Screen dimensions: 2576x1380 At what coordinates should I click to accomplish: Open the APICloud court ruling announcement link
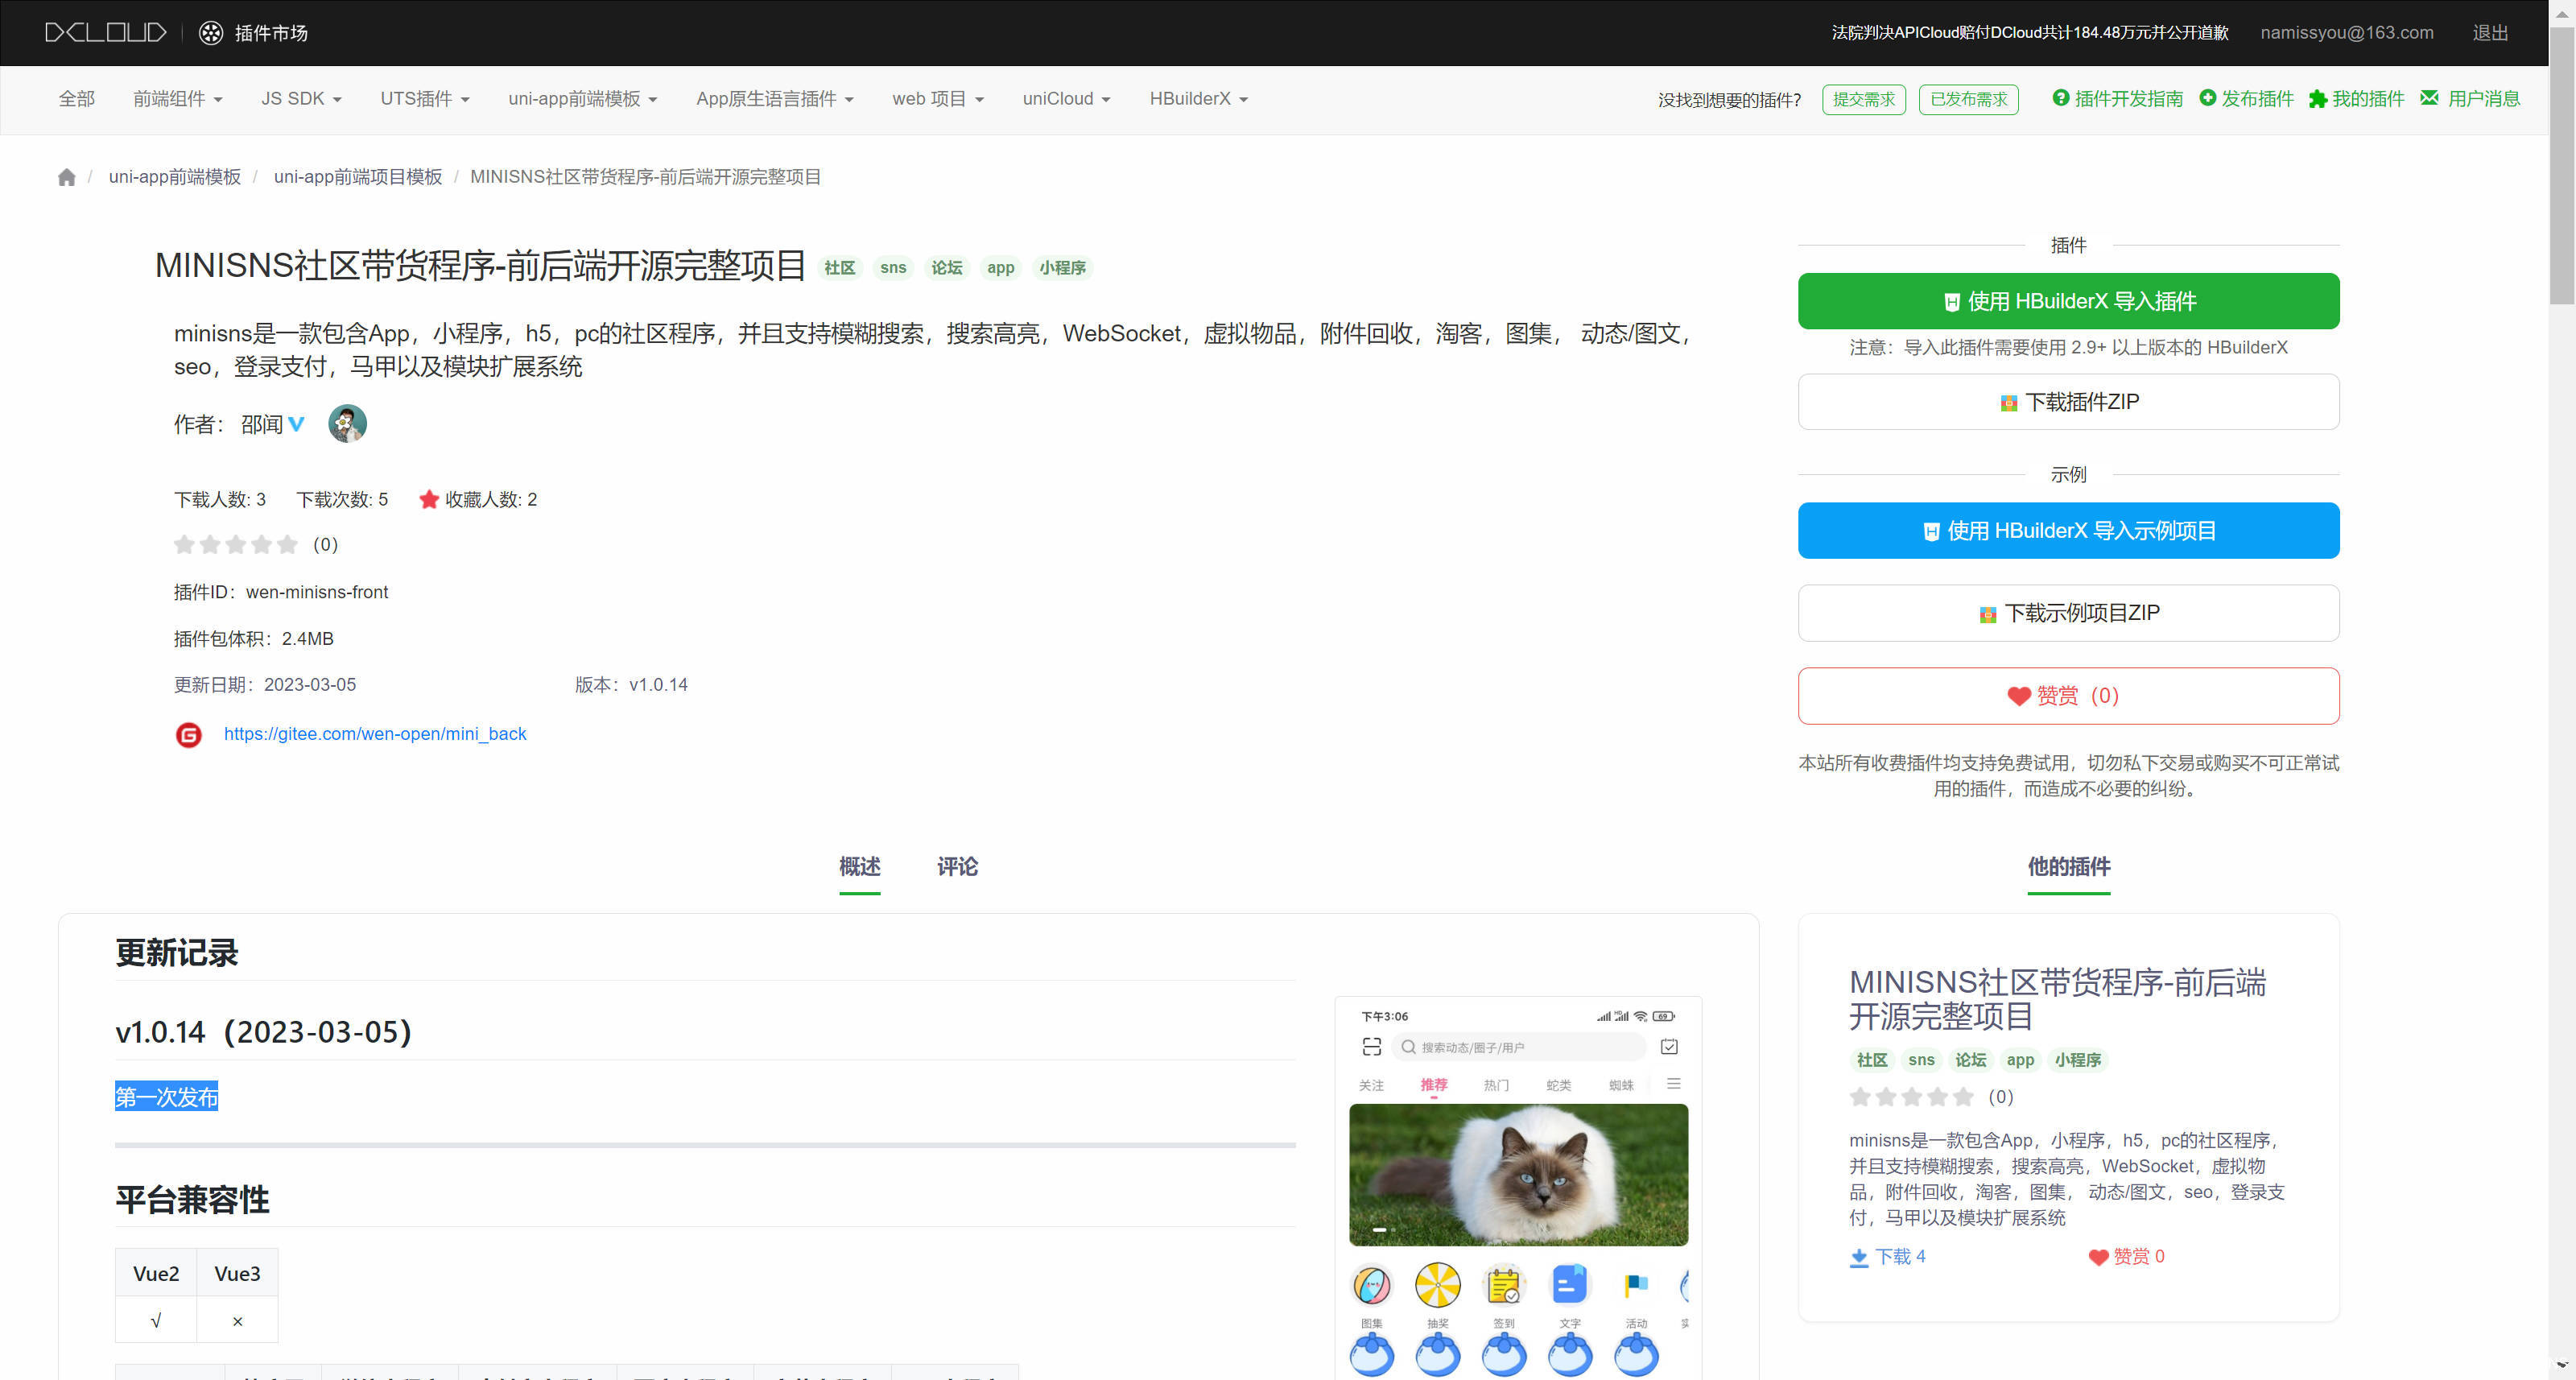point(2030,32)
